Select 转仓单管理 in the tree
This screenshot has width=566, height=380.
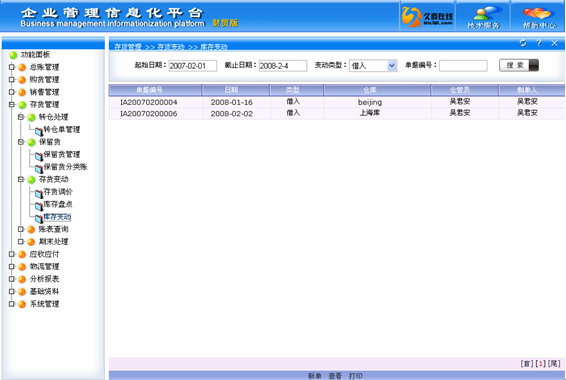(62, 130)
